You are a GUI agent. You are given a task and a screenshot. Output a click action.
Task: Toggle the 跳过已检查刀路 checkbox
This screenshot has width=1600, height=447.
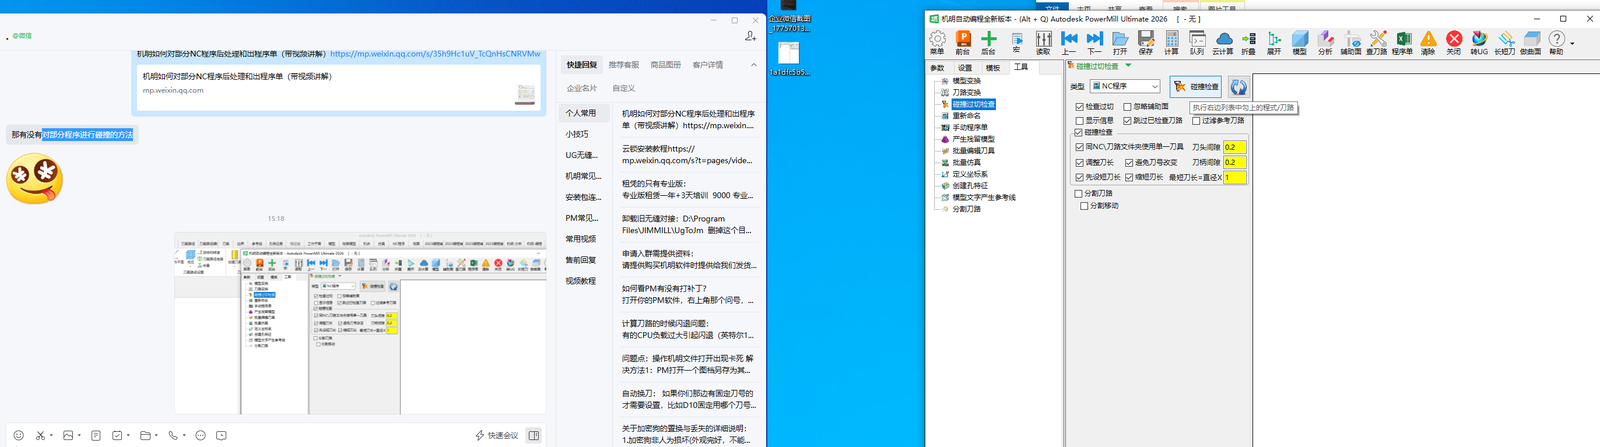click(1128, 121)
